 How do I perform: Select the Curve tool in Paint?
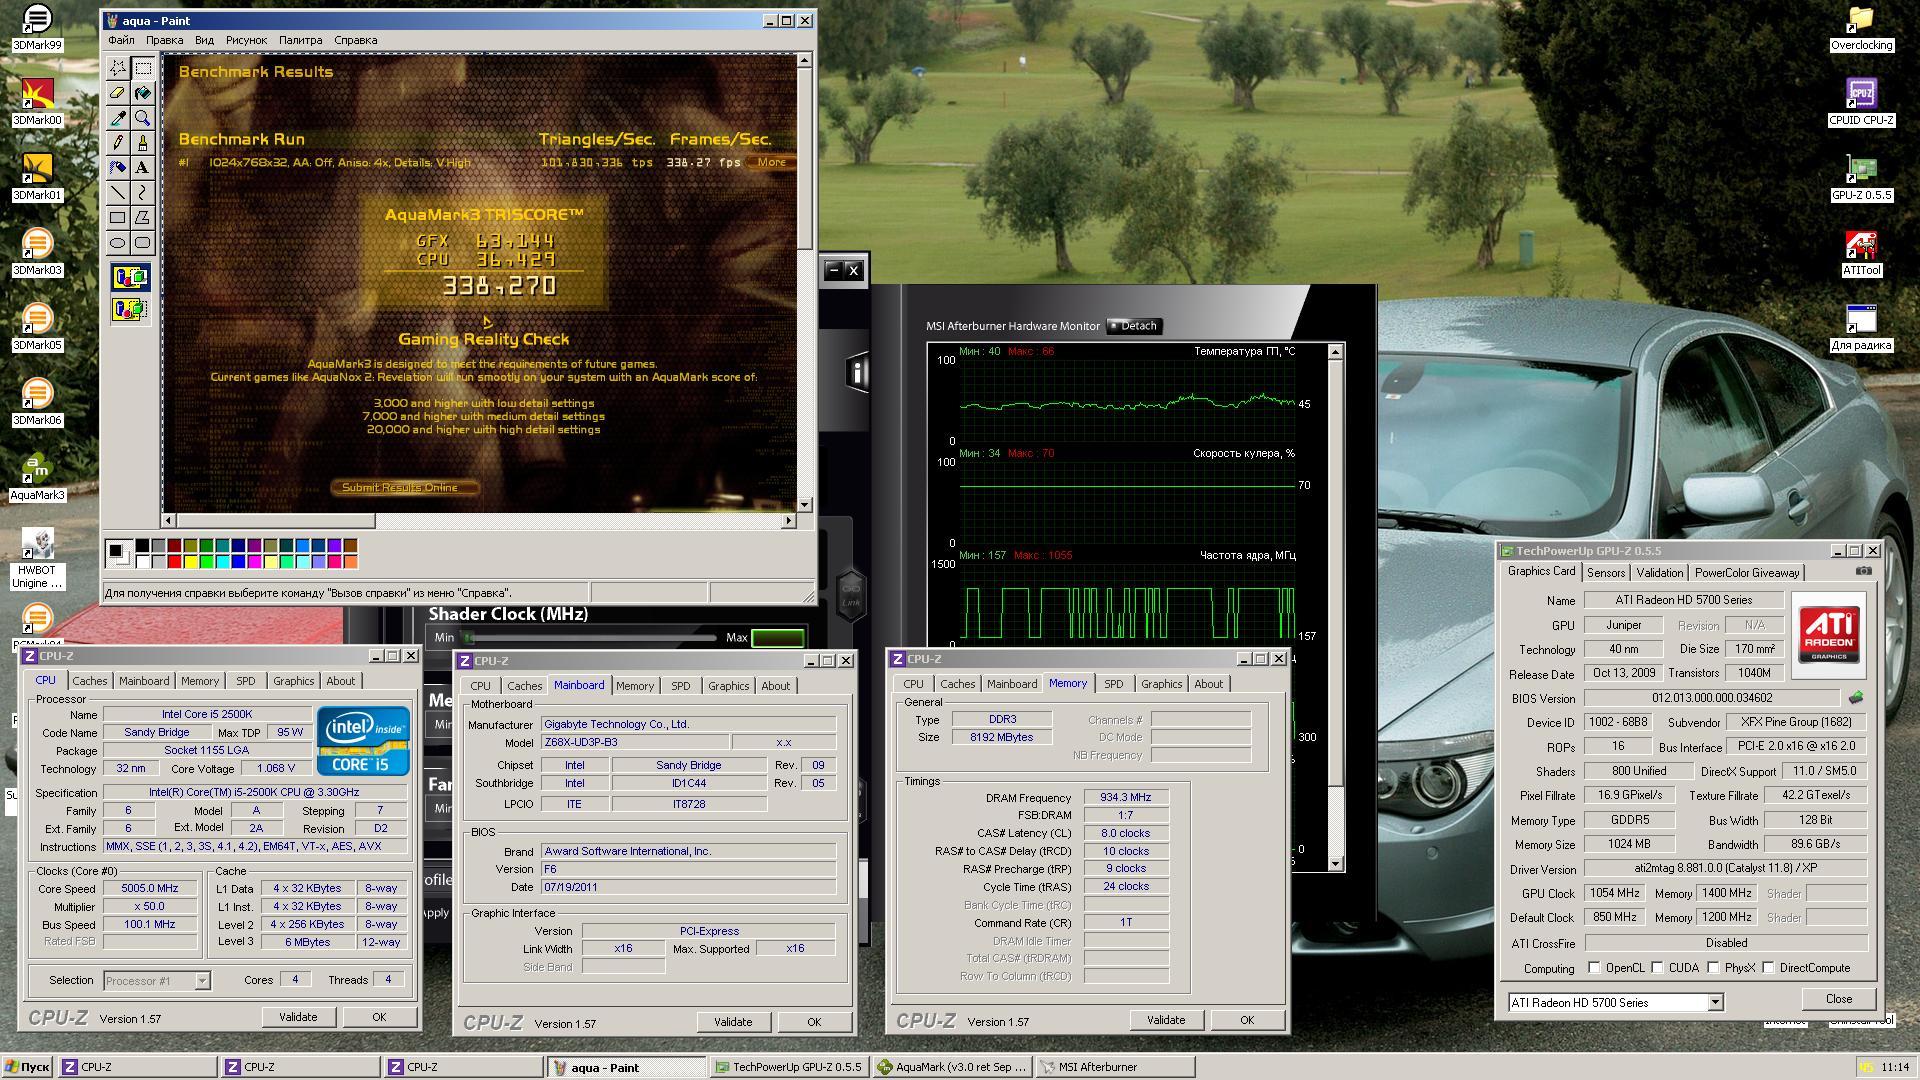coord(143,193)
